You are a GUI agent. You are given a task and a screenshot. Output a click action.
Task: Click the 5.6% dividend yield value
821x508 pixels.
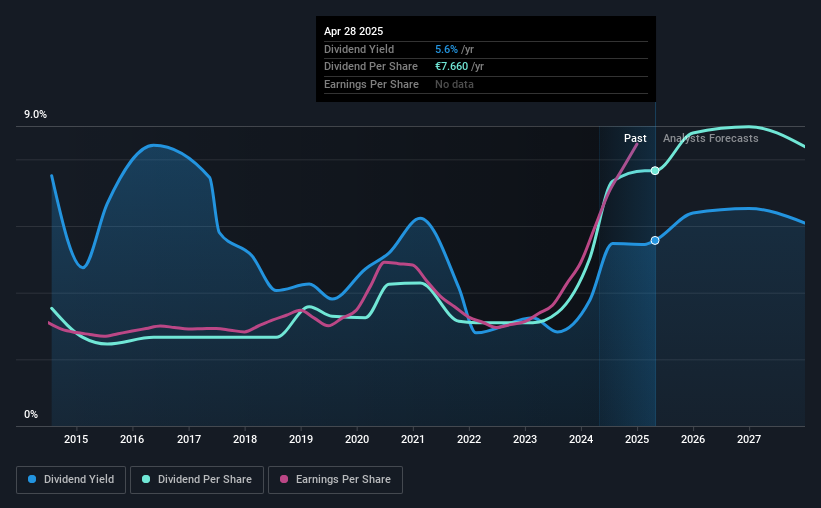click(x=446, y=49)
